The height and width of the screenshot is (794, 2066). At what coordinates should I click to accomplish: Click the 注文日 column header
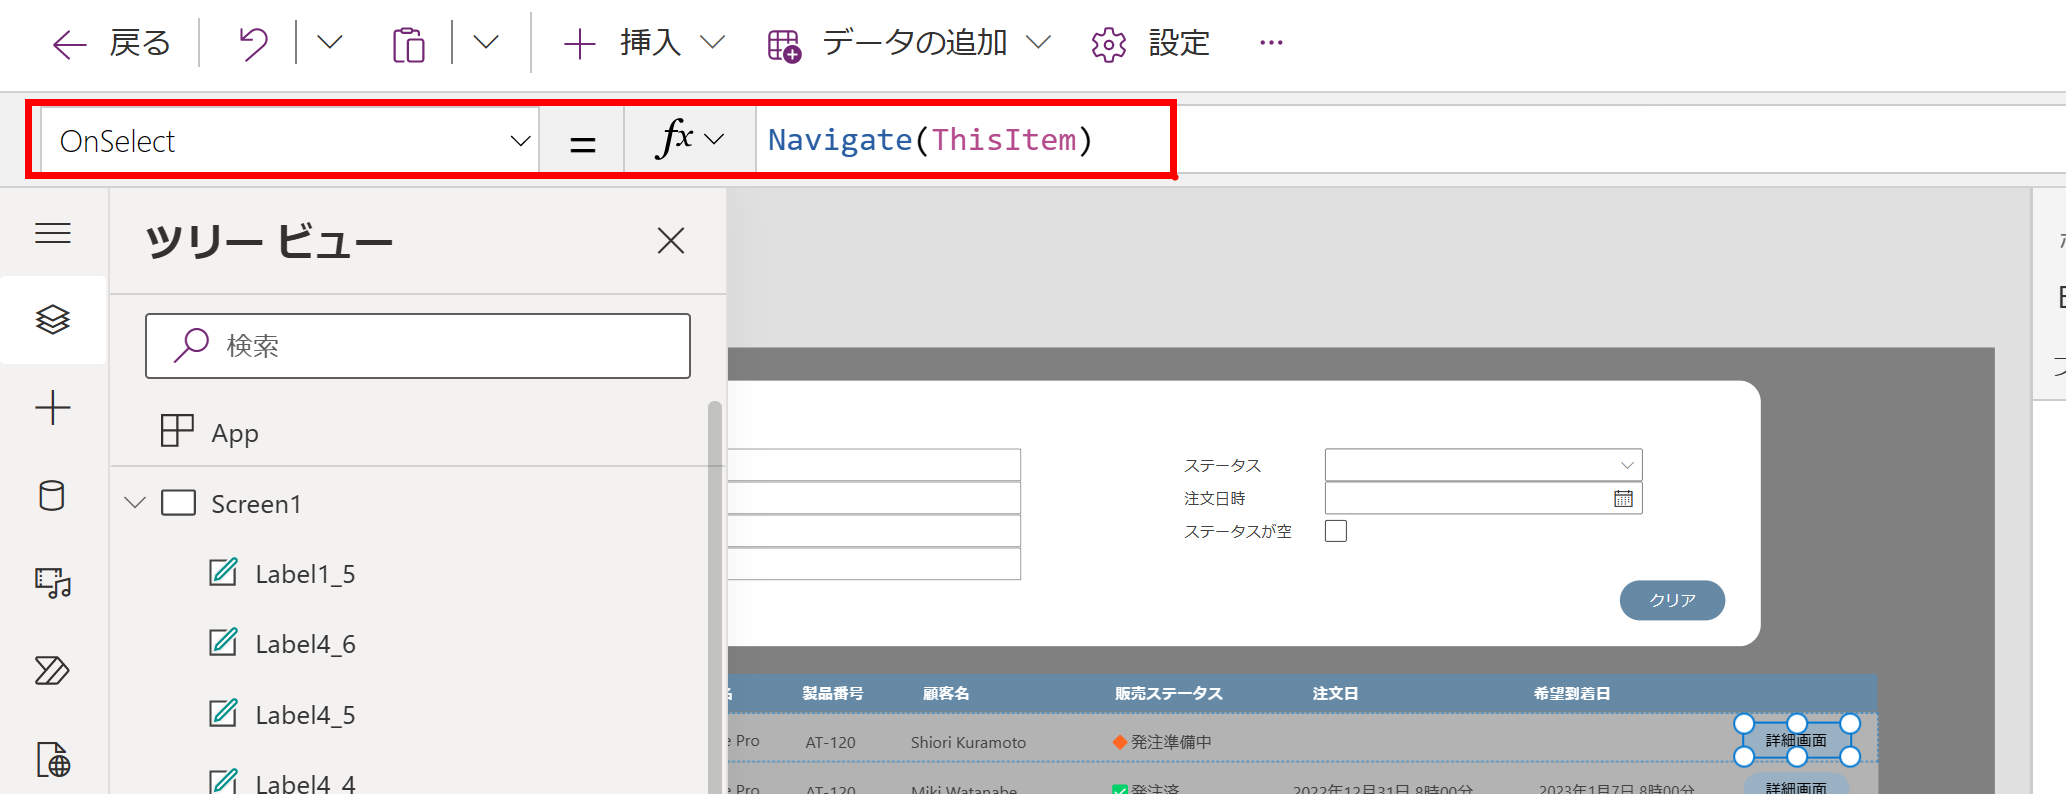(1335, 693)
